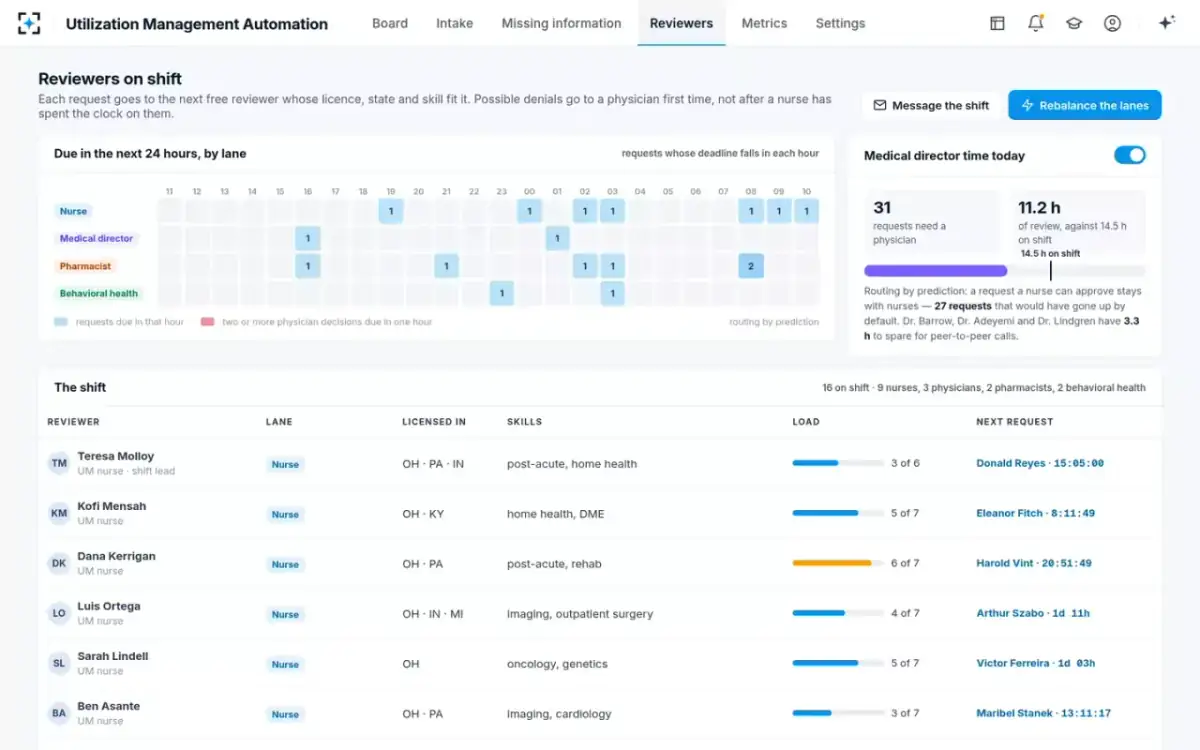
Task: Click Teresa Molloy's TM avatar
Action: click(59, 463)
